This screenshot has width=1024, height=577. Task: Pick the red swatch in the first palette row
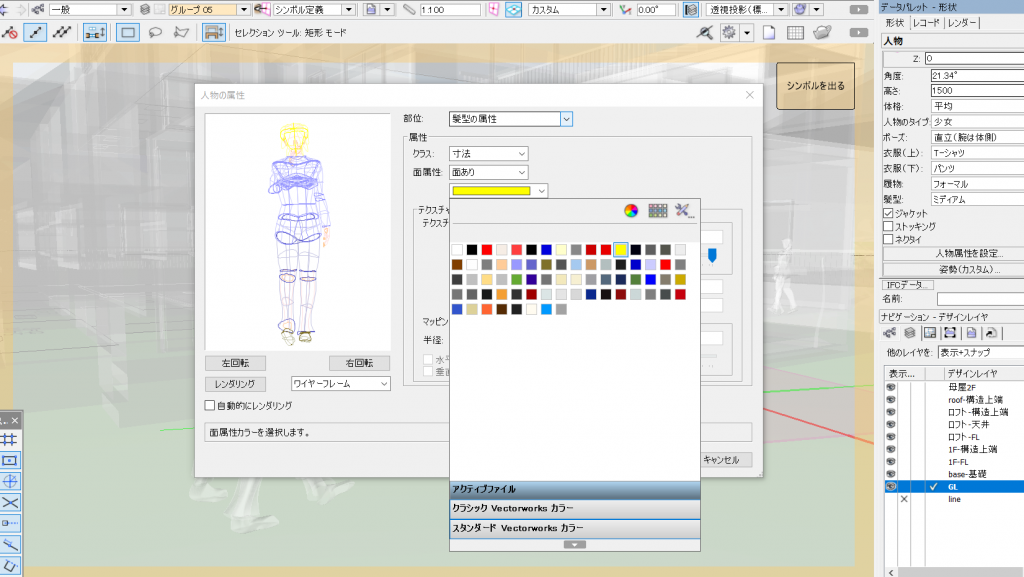click(x=486, y=249)
